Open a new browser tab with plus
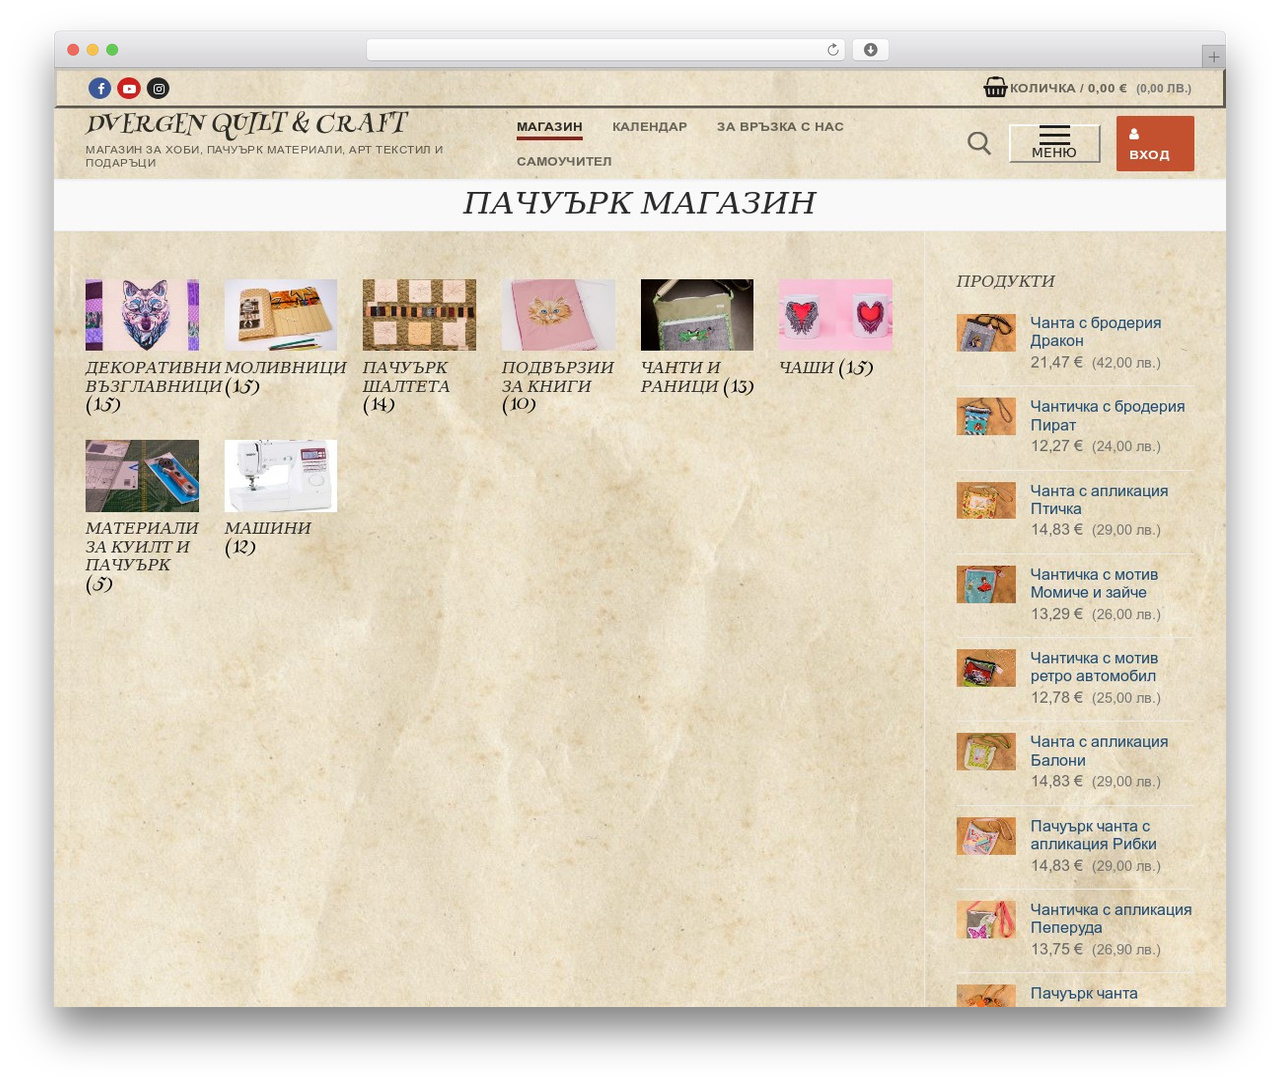1280x1084 pixels. 1213,57
